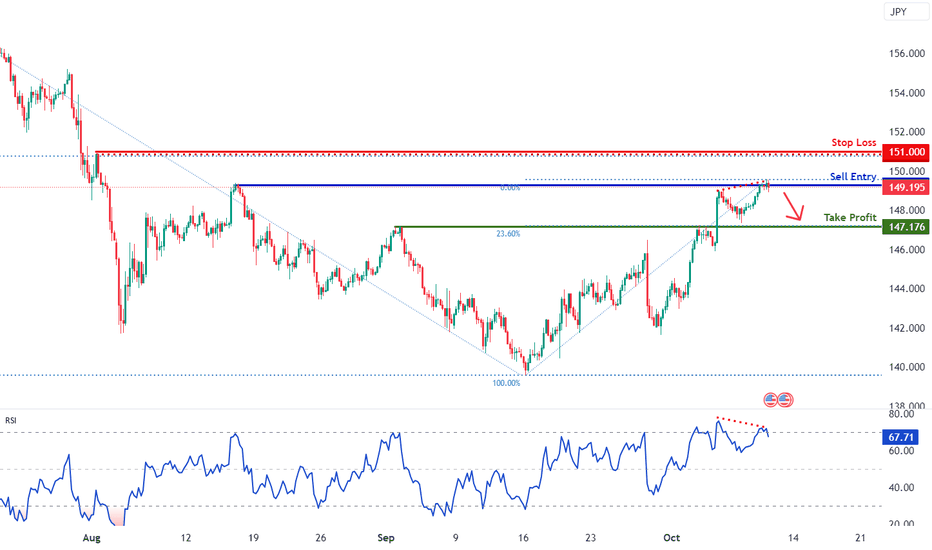932x550 pixels.
Task: Select the 147.176 take profit price label
Action: (905, 227)
